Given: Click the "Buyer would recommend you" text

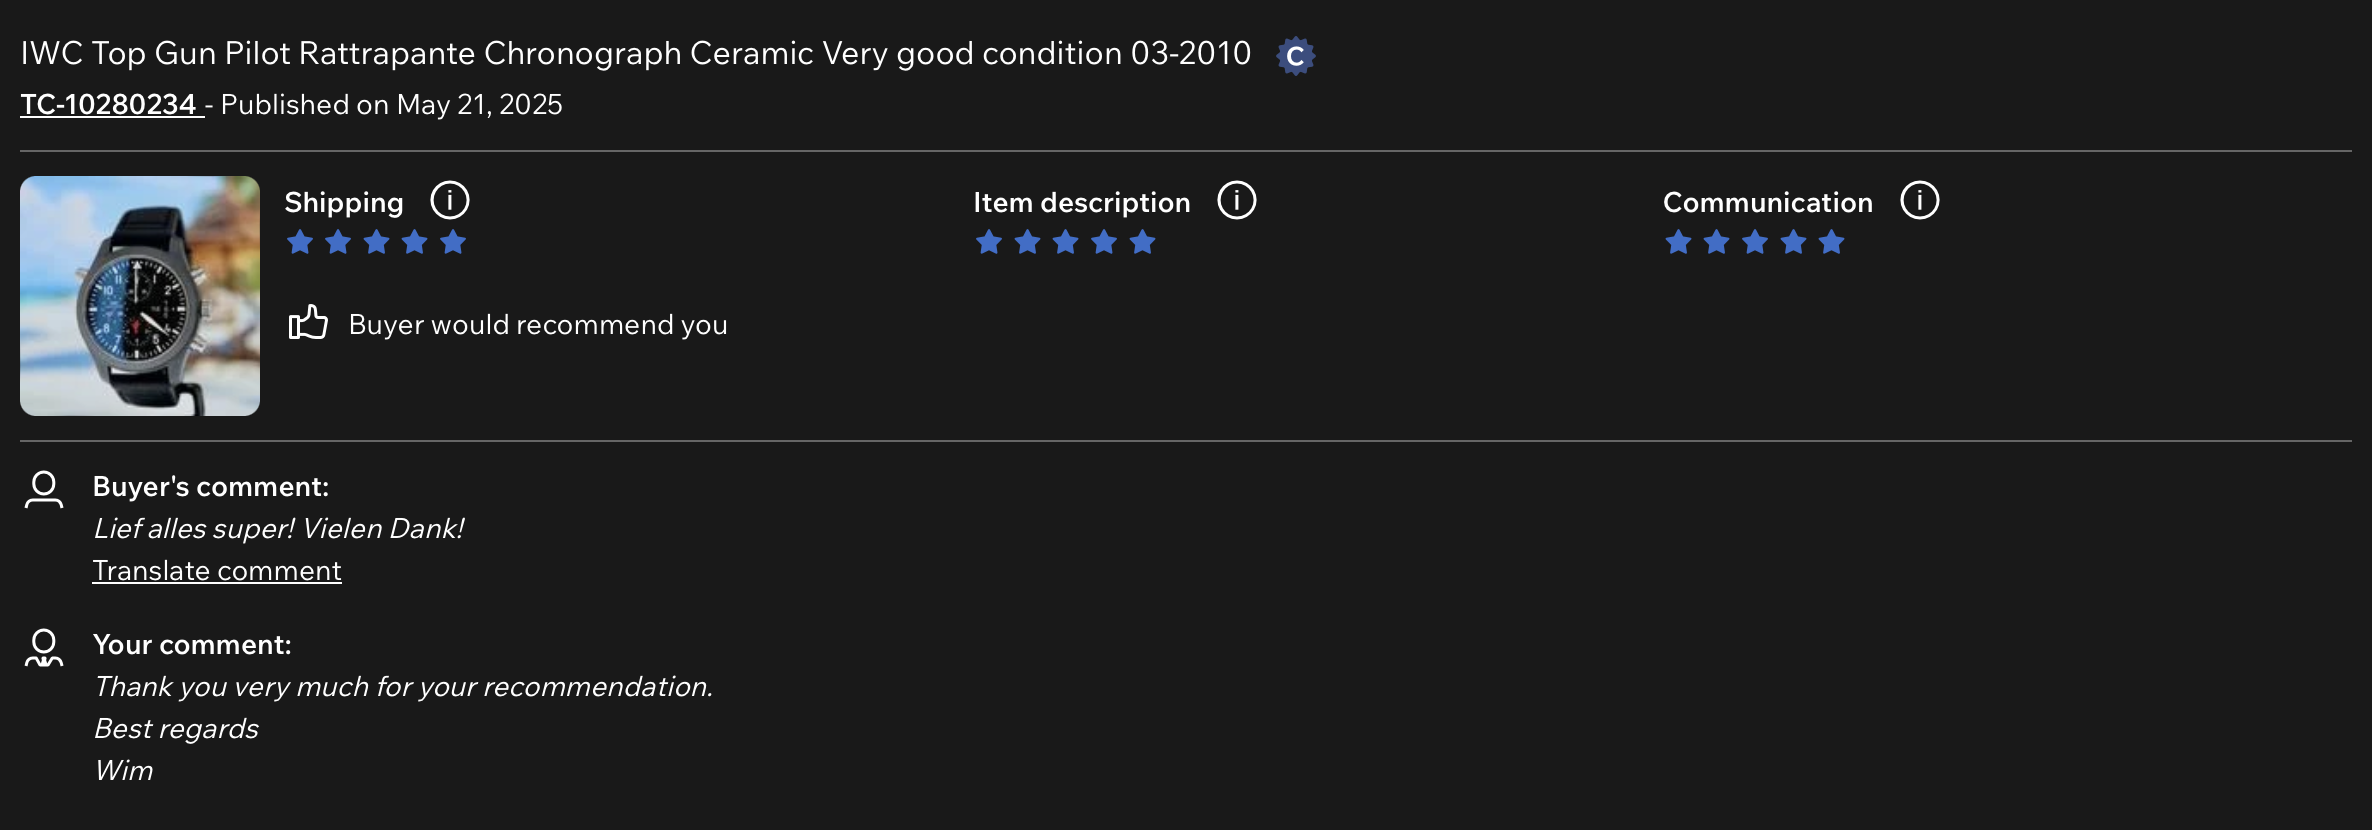Looking at the screenshot, I should coord(538,325).
